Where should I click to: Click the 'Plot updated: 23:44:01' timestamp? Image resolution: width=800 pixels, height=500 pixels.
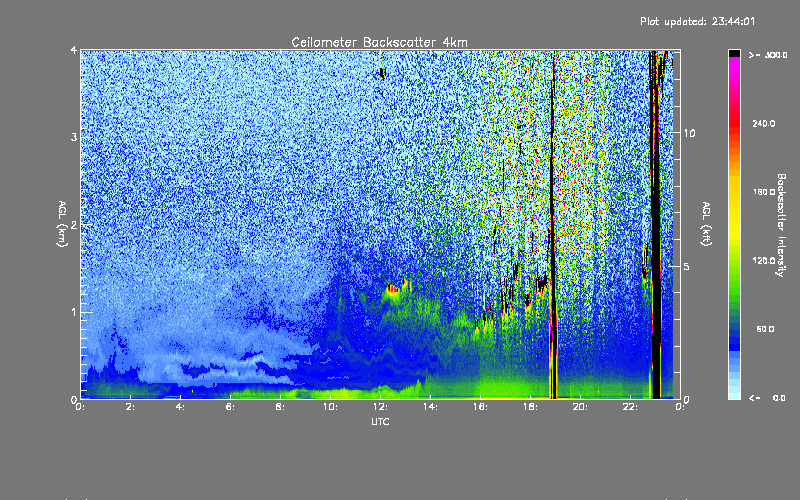(697, 21)
